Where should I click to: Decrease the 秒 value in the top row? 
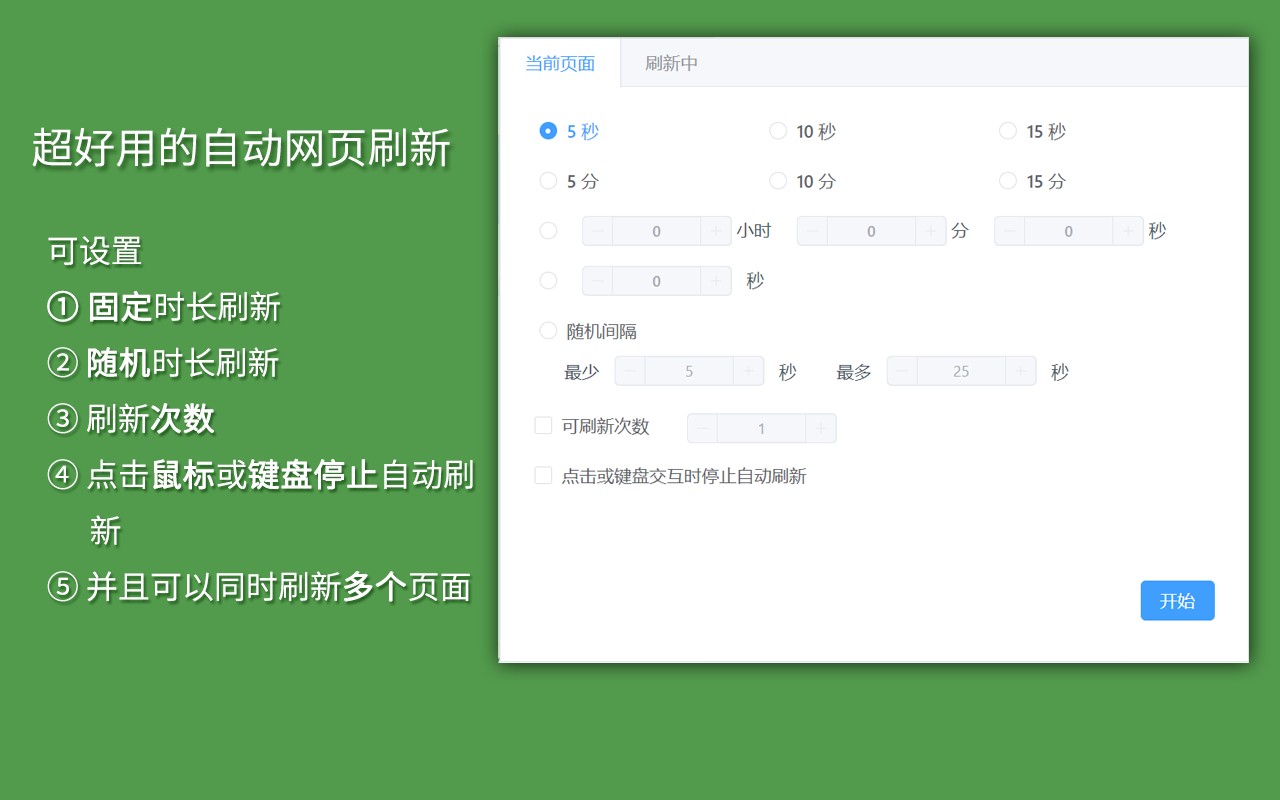1010,231
